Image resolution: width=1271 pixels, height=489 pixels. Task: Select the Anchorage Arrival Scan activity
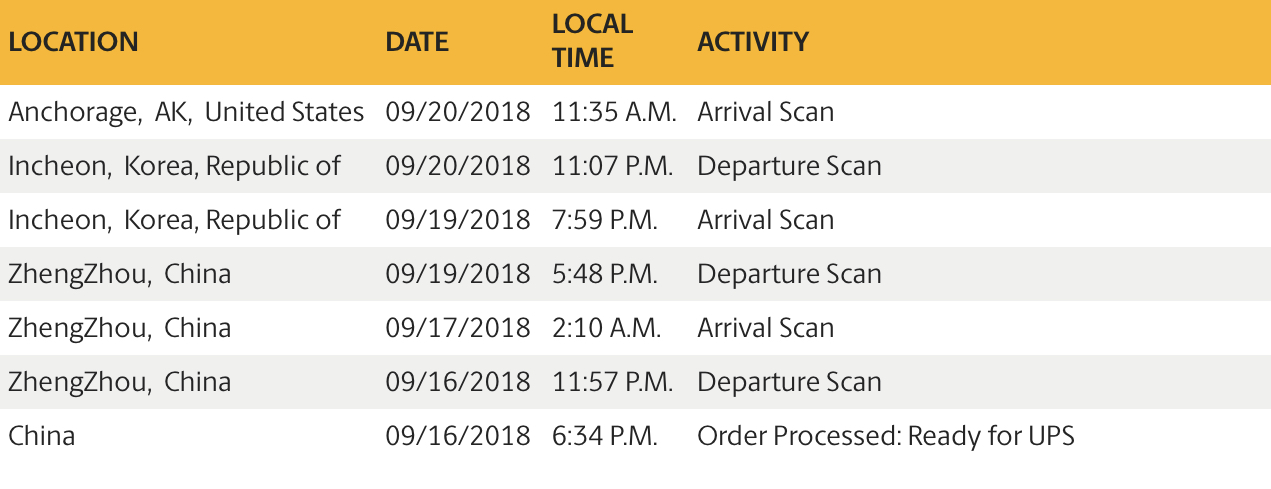click(766, 112)
